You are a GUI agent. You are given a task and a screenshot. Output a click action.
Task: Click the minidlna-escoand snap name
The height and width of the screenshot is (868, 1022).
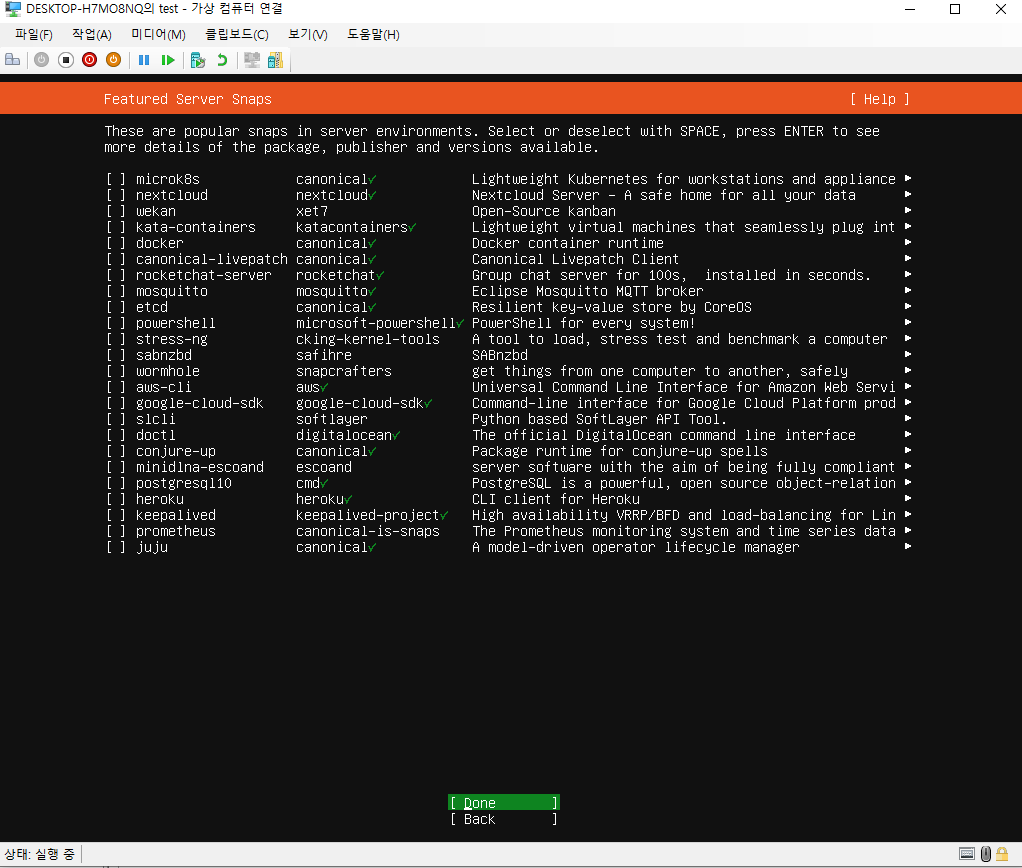point(199,467)
